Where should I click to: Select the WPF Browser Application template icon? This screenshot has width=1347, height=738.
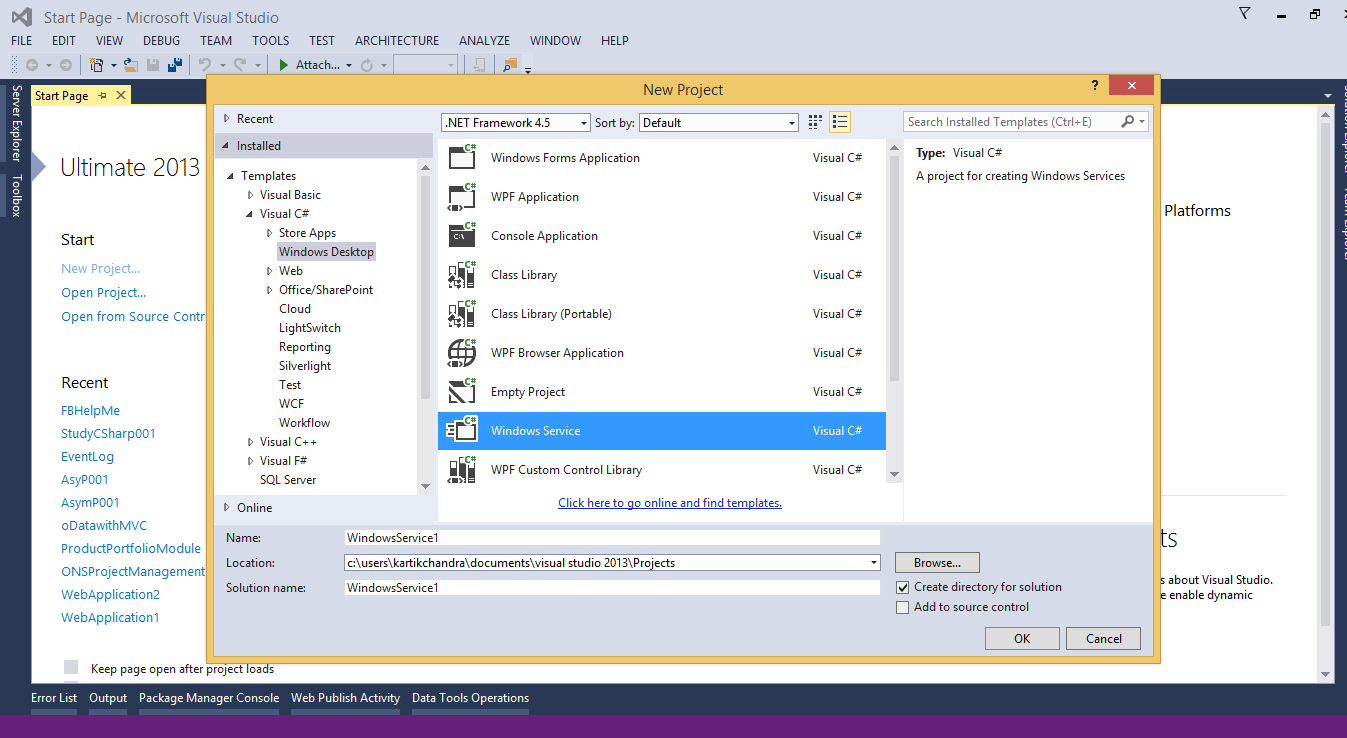pyautogui.click(x=462, y=352)
